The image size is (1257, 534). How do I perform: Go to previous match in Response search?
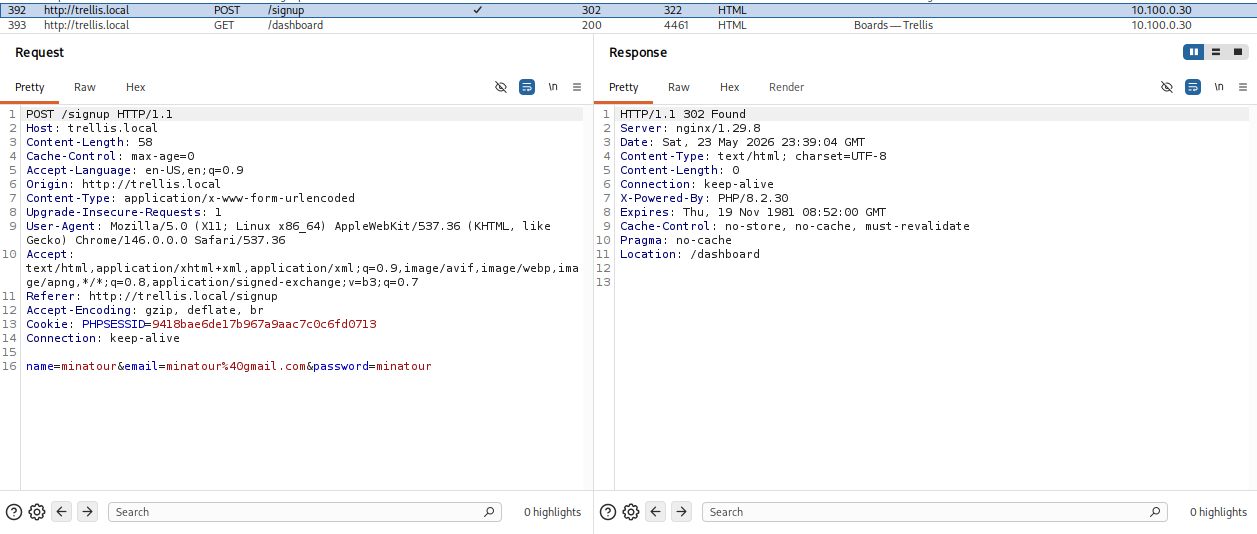(656, 512)
